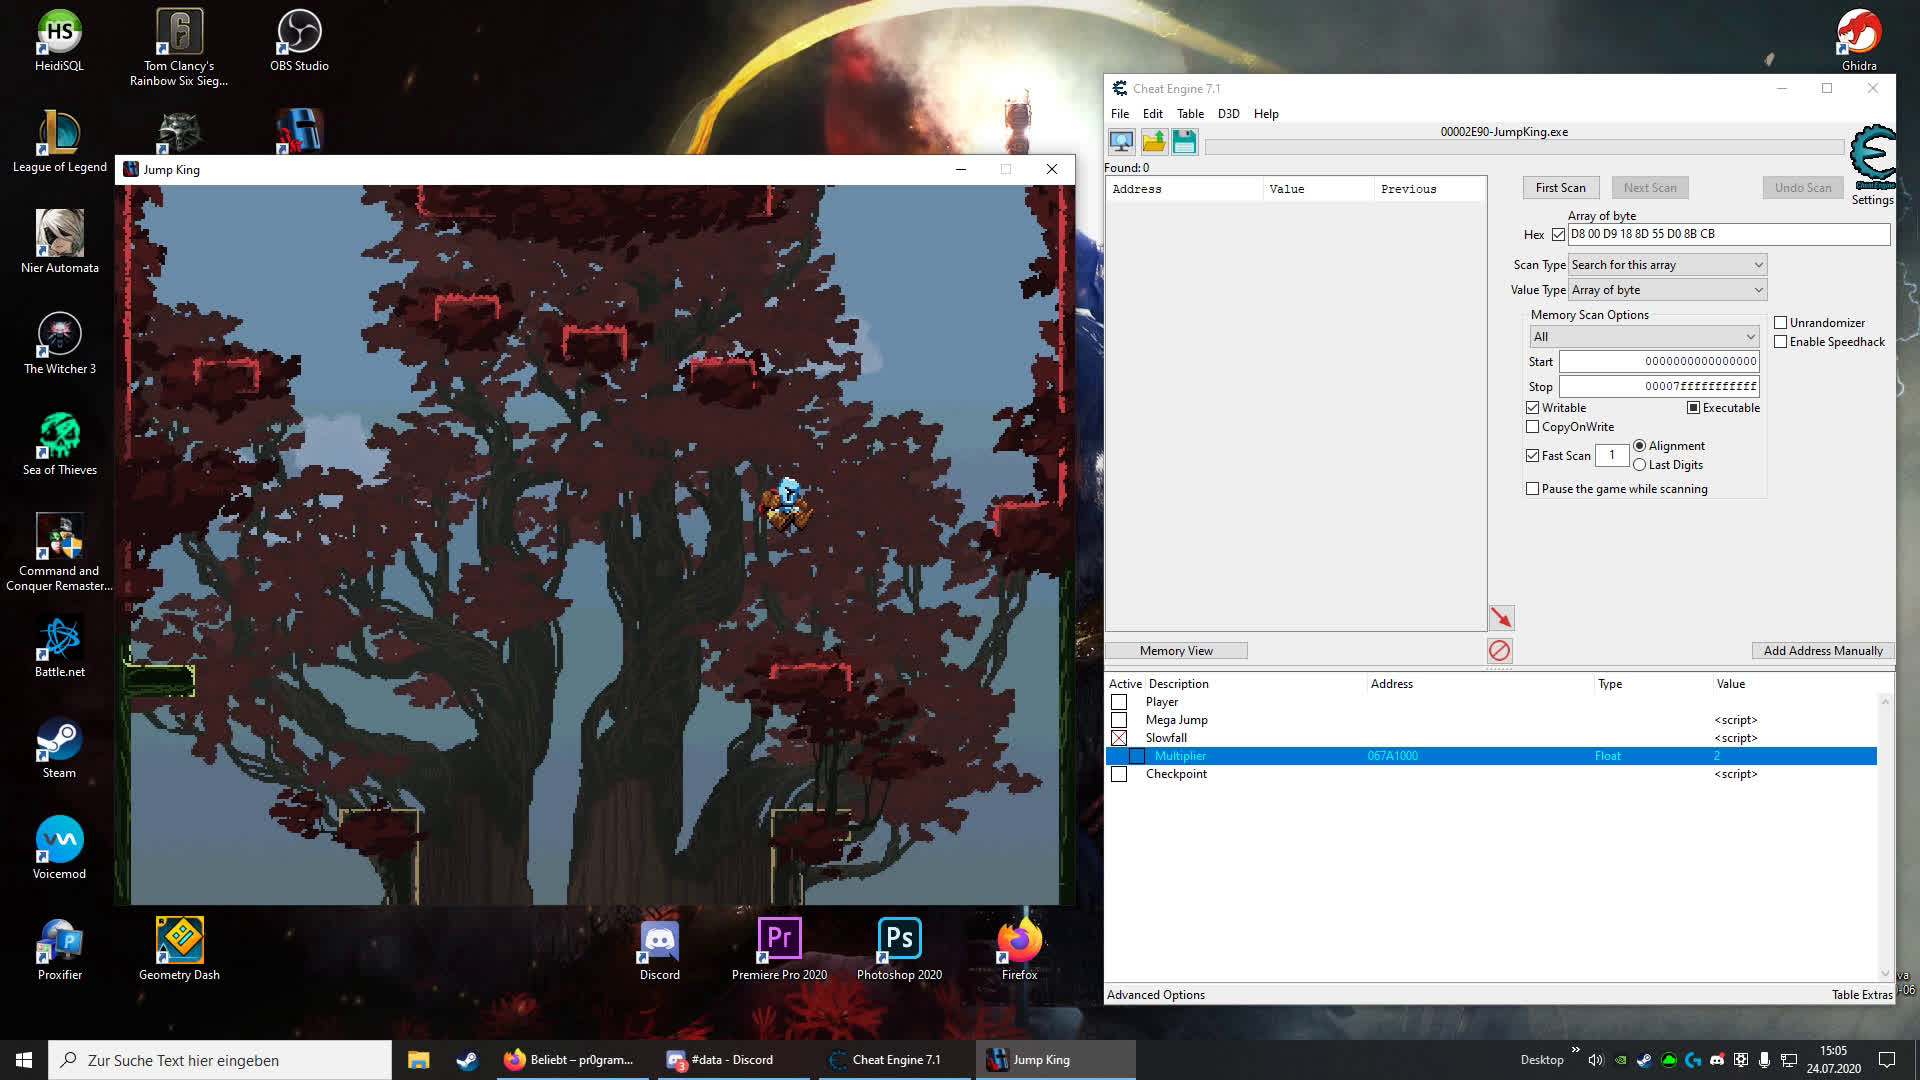Image resolution: width=1920 pixels, height=1080 pixels.
Task: Launch Steam desktop shortcut
Action: pyautogui.click(x=59, y=748)
